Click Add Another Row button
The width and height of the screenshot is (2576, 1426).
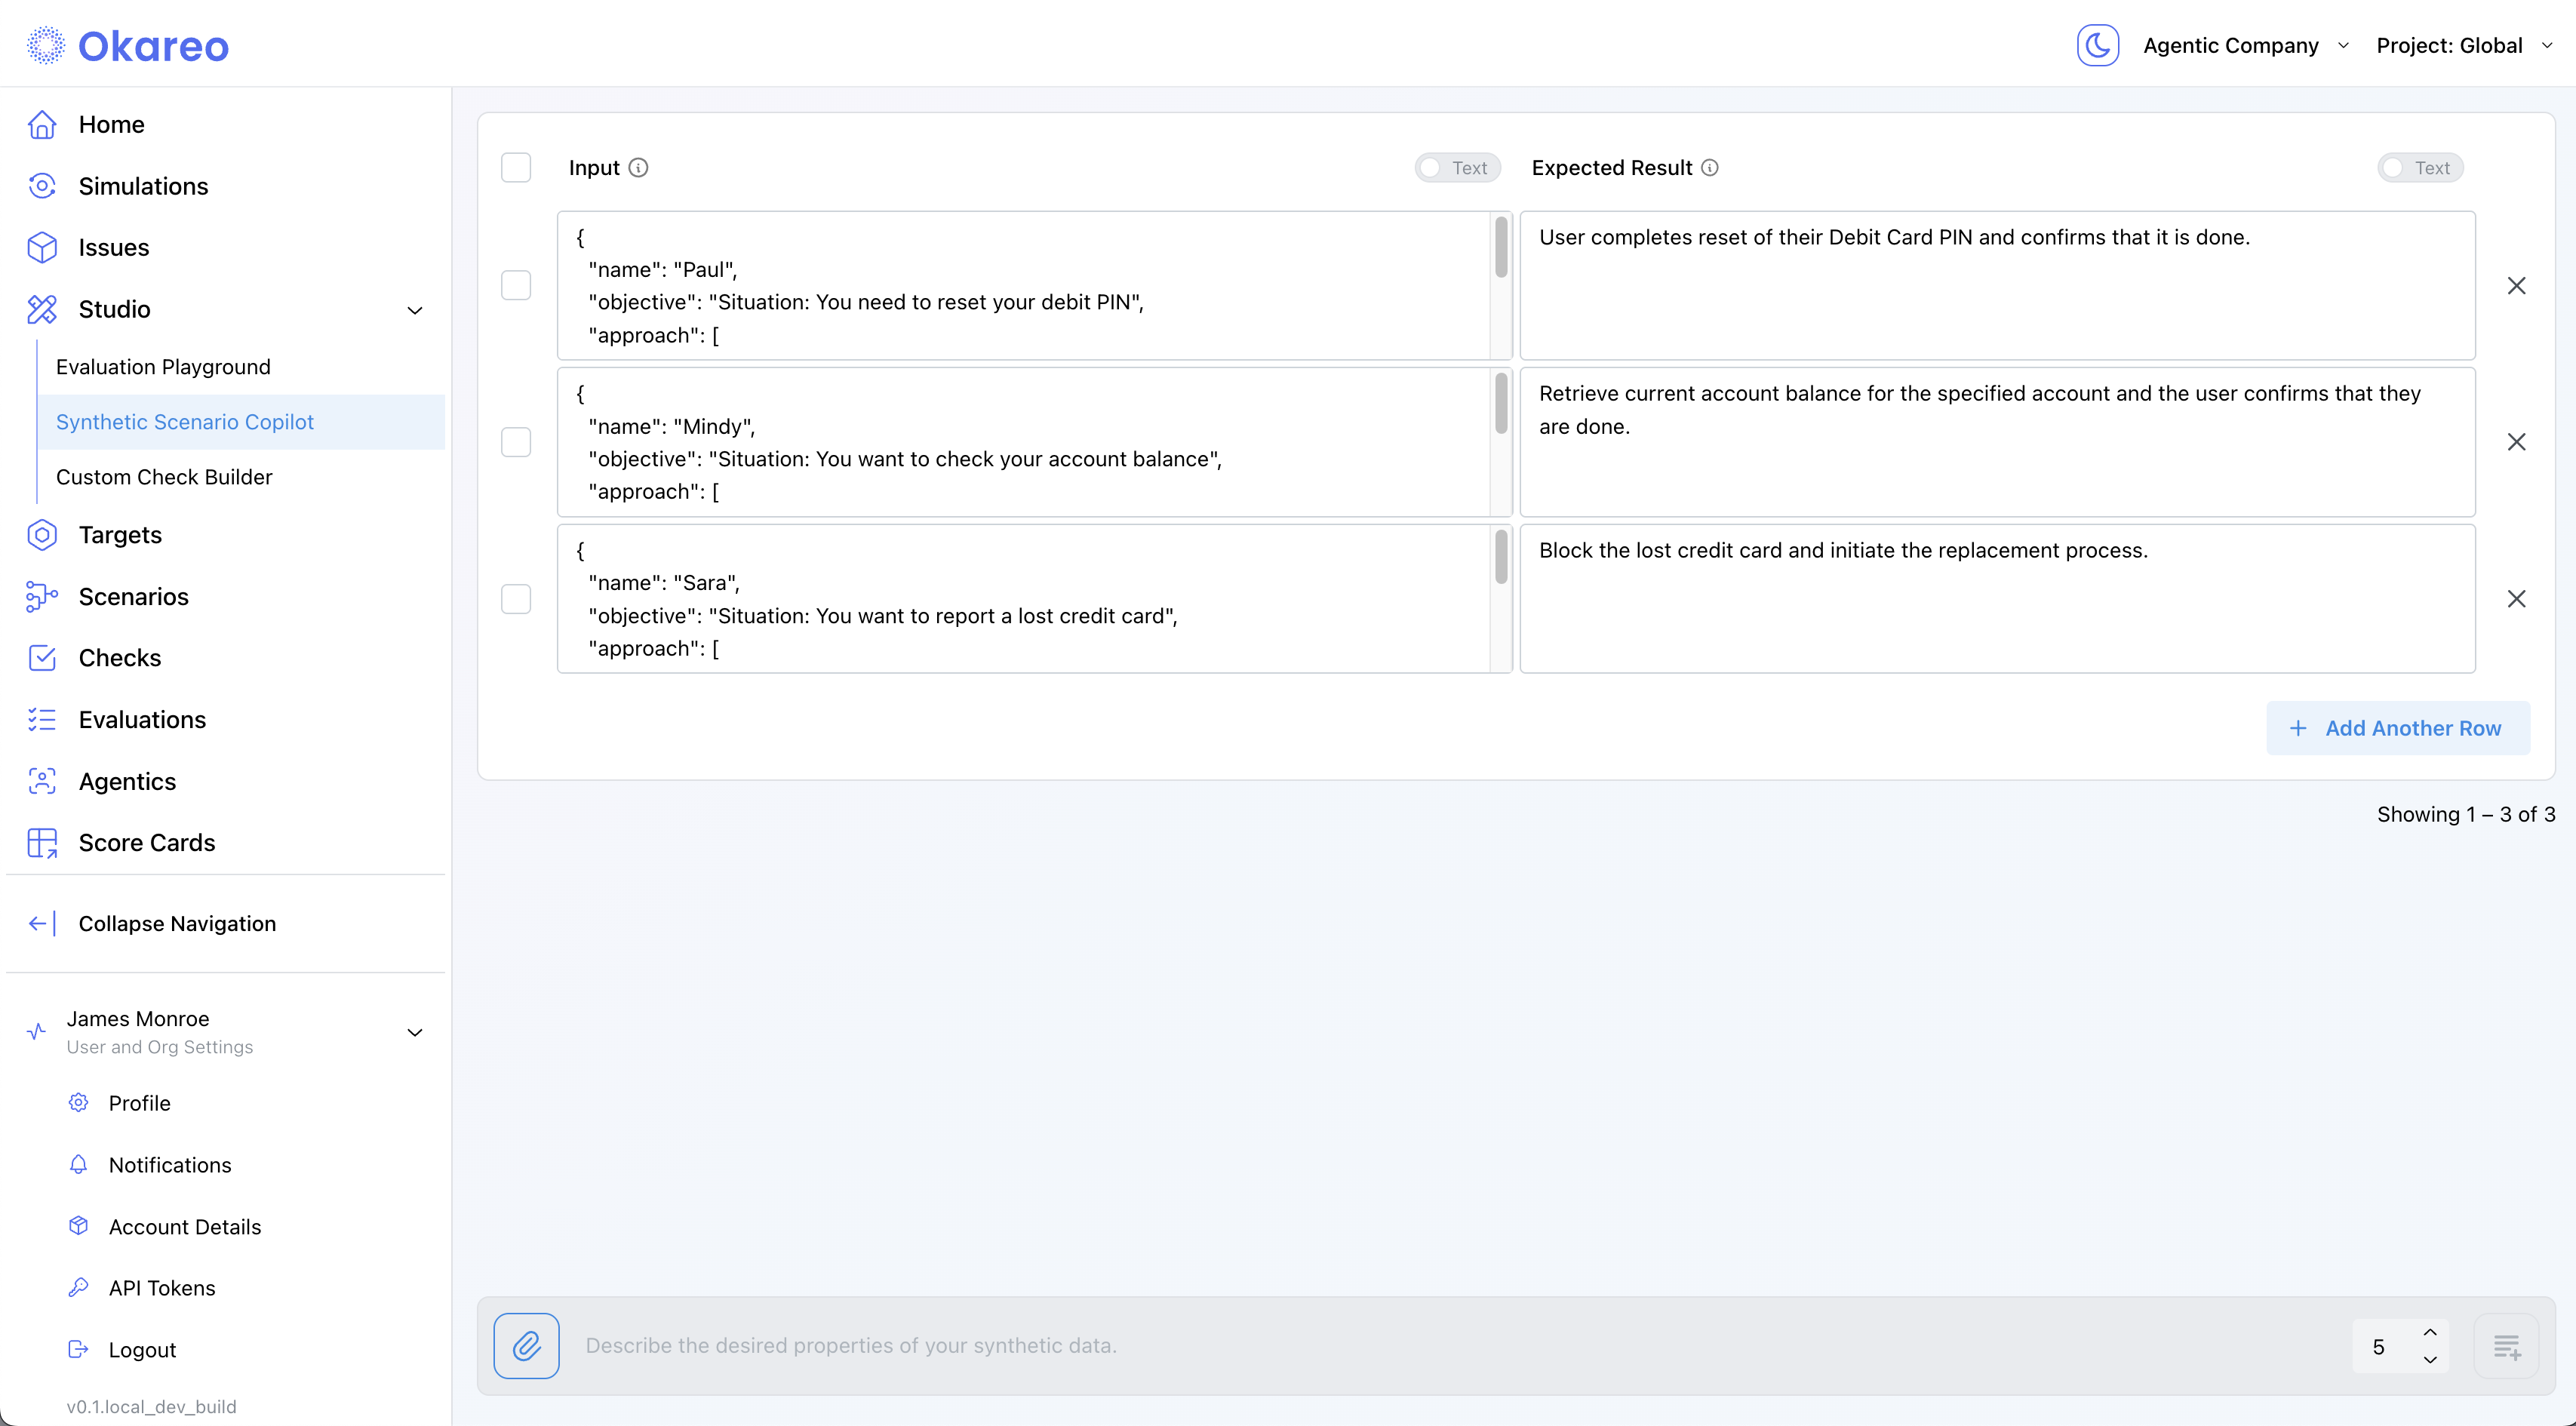click(x=2397, y=728)
